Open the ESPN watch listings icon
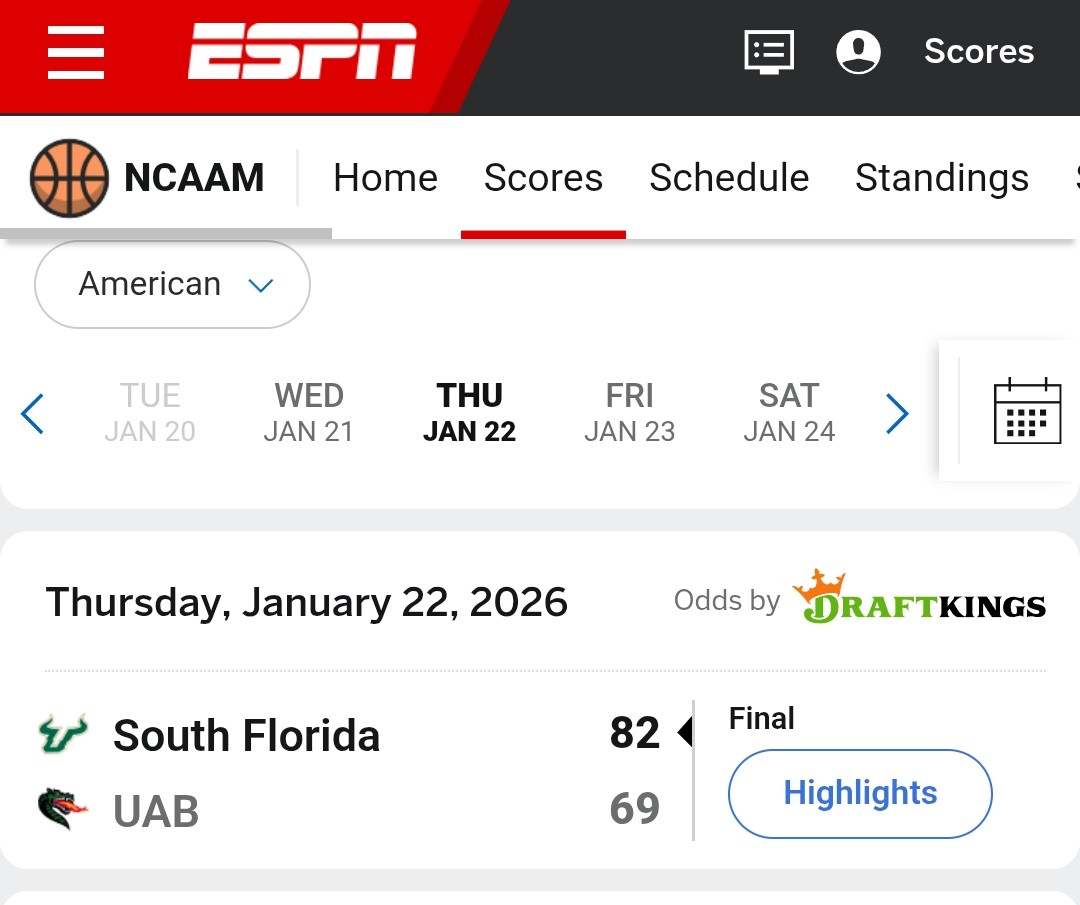This screenshot has width=1080, height=905. (769, 52)
